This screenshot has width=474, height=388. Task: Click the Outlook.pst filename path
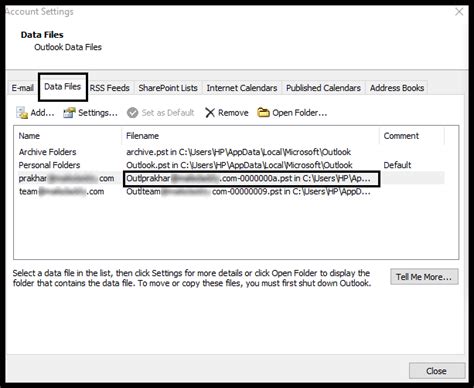tap(239, 165)
